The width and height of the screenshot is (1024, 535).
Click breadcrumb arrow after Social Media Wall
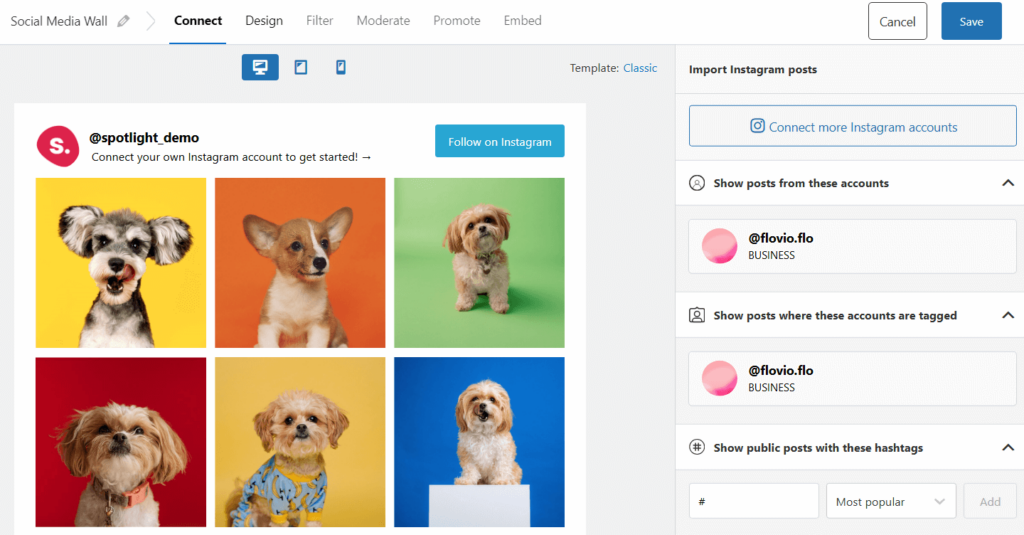151,21
